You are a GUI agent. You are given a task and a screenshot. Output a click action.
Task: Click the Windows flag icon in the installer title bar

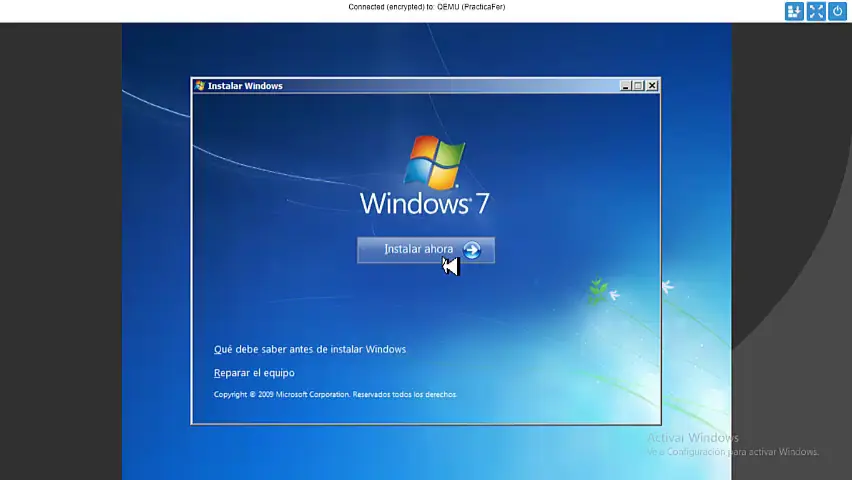pos(199,85)
